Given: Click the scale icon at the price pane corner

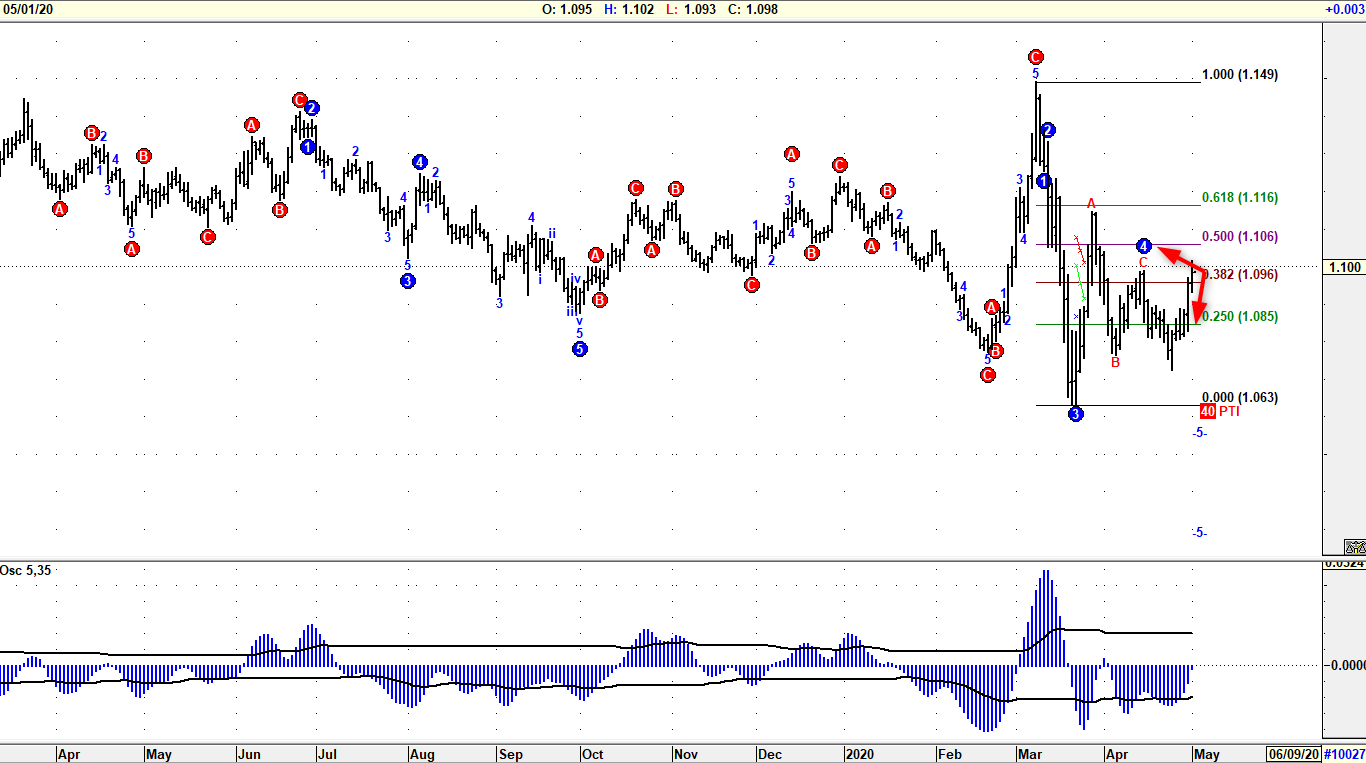Looking at the screenshot, I should click(x=1355, y=546).
